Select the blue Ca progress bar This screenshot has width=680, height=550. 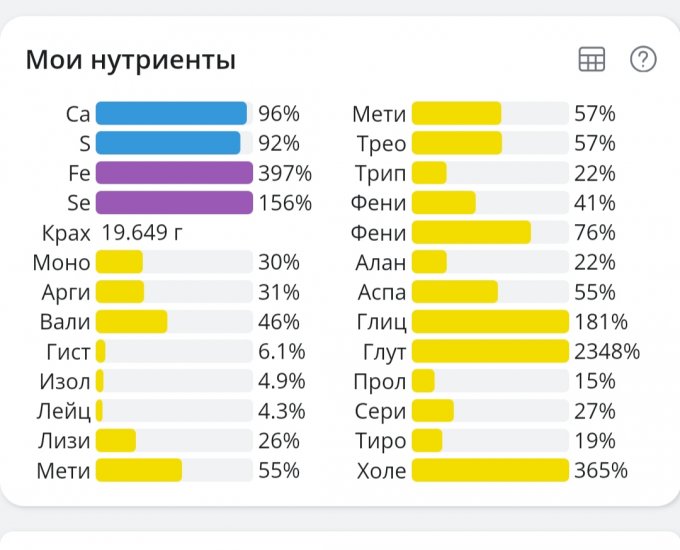coord(172,114)
